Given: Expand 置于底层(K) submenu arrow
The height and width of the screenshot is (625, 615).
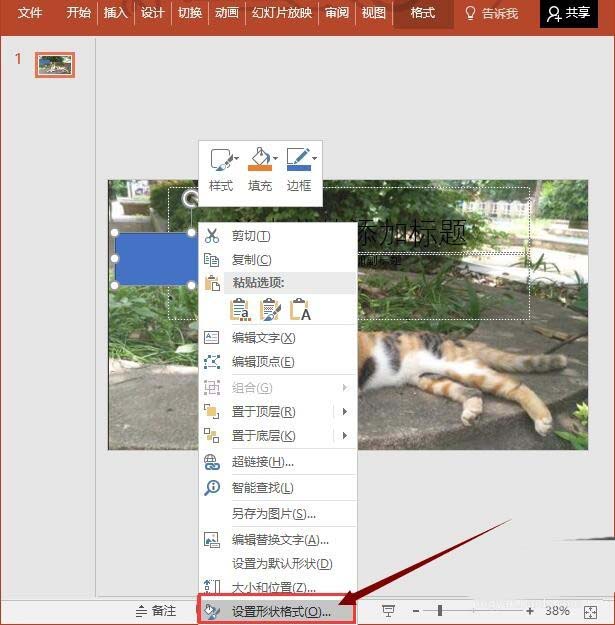Looking at the screenshot, I should pyautogui.click(x=345, y=435).
